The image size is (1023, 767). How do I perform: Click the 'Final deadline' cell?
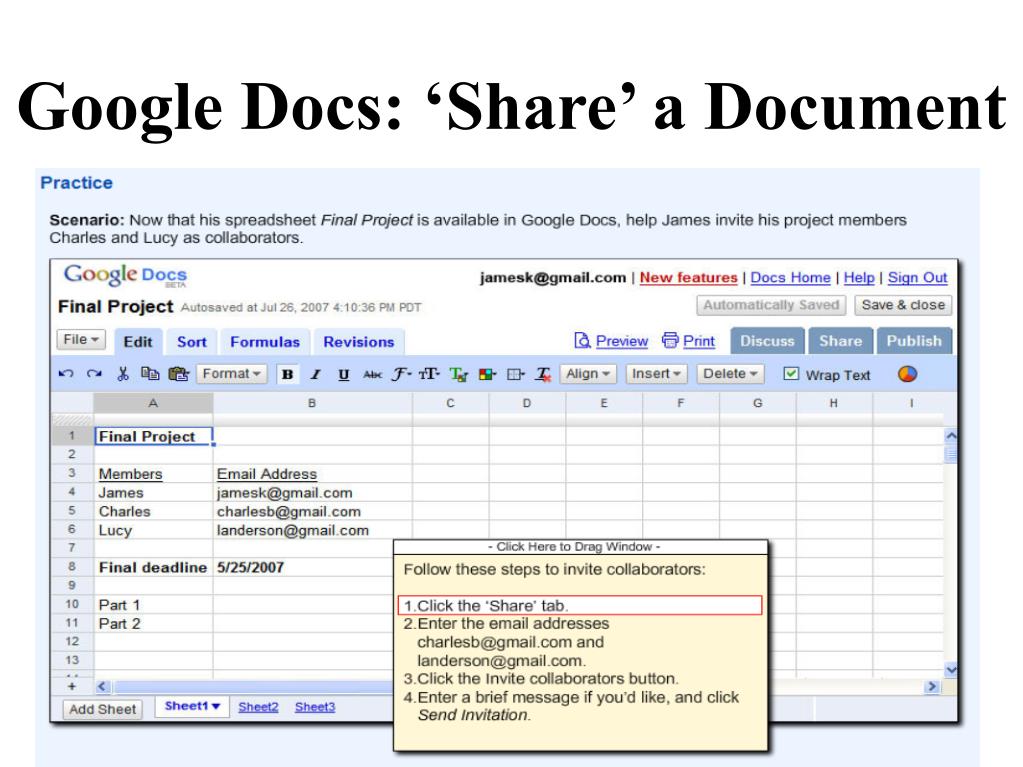click(153, 568)
